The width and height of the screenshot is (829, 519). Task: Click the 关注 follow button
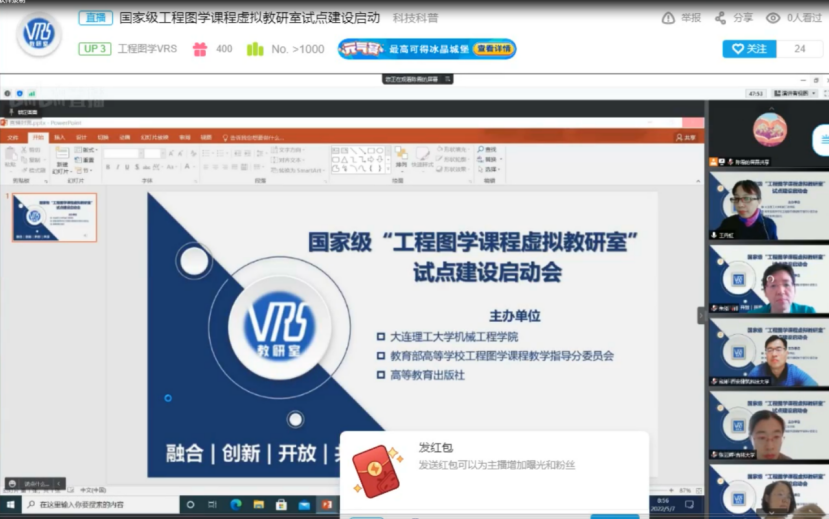click(749, 49)
